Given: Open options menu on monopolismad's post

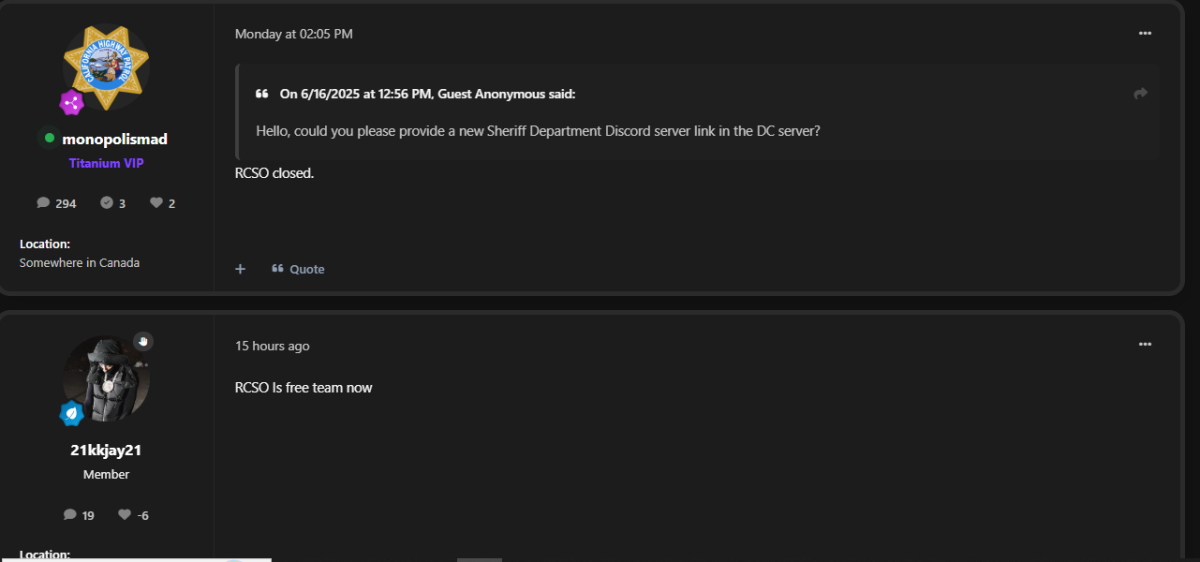Looking at the screenshot, I should point(1145,33).
